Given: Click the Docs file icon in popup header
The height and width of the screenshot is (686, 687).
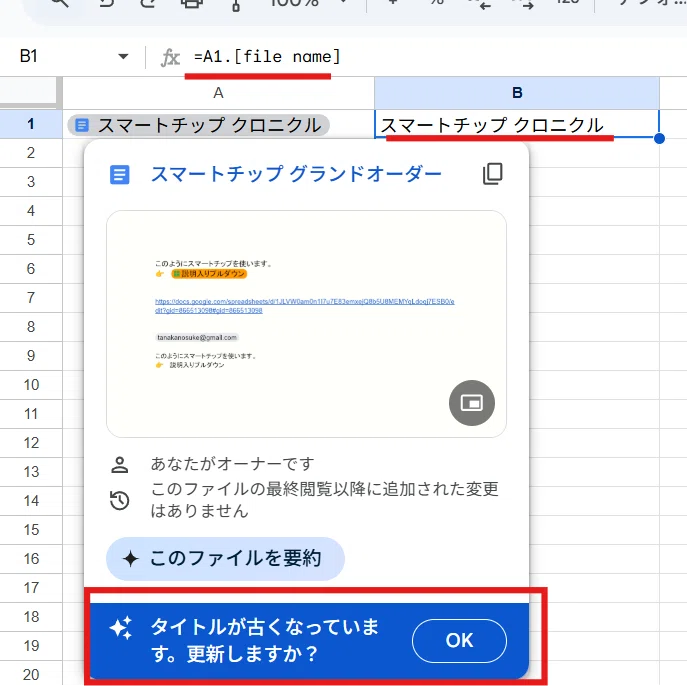Looking at the screenshot, I should pos(119,174).
